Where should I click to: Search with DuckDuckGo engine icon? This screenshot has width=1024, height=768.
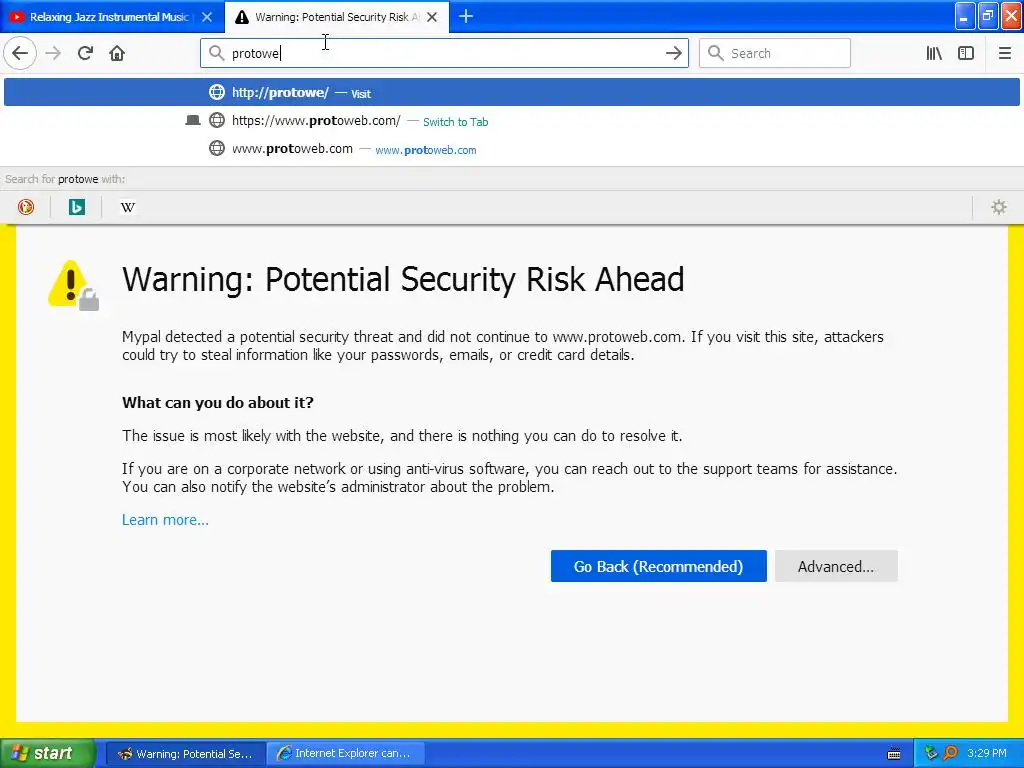[25, 207]
